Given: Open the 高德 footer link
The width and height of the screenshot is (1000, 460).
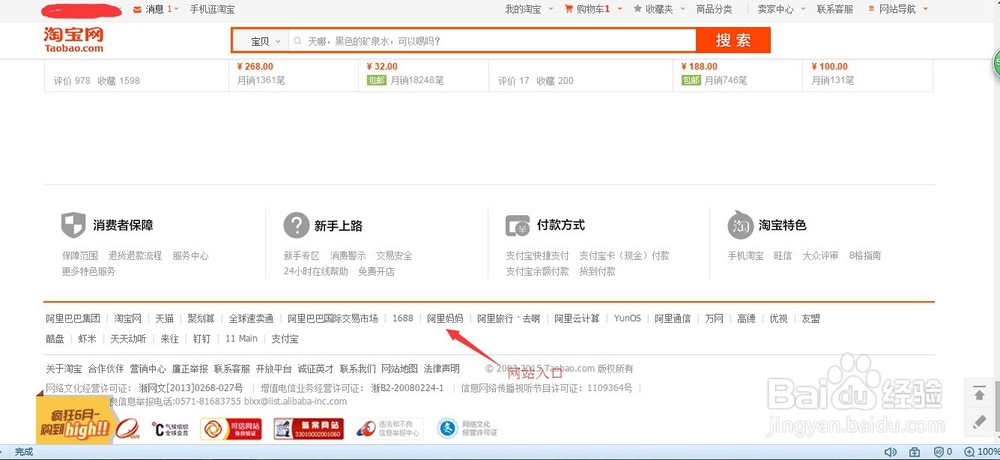Looking at the screenshot, I should [x=746, y=318].
